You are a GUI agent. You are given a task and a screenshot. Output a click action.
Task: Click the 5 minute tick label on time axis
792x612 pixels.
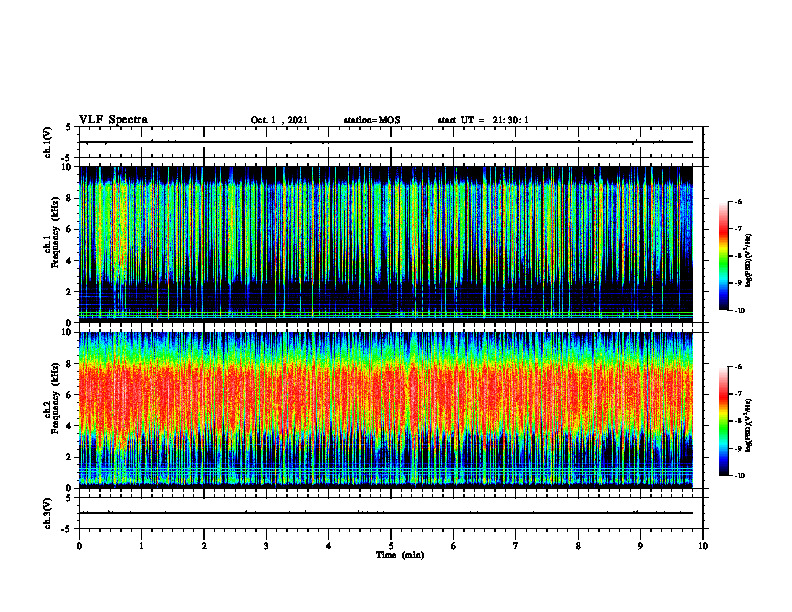(x=391, y=546)
